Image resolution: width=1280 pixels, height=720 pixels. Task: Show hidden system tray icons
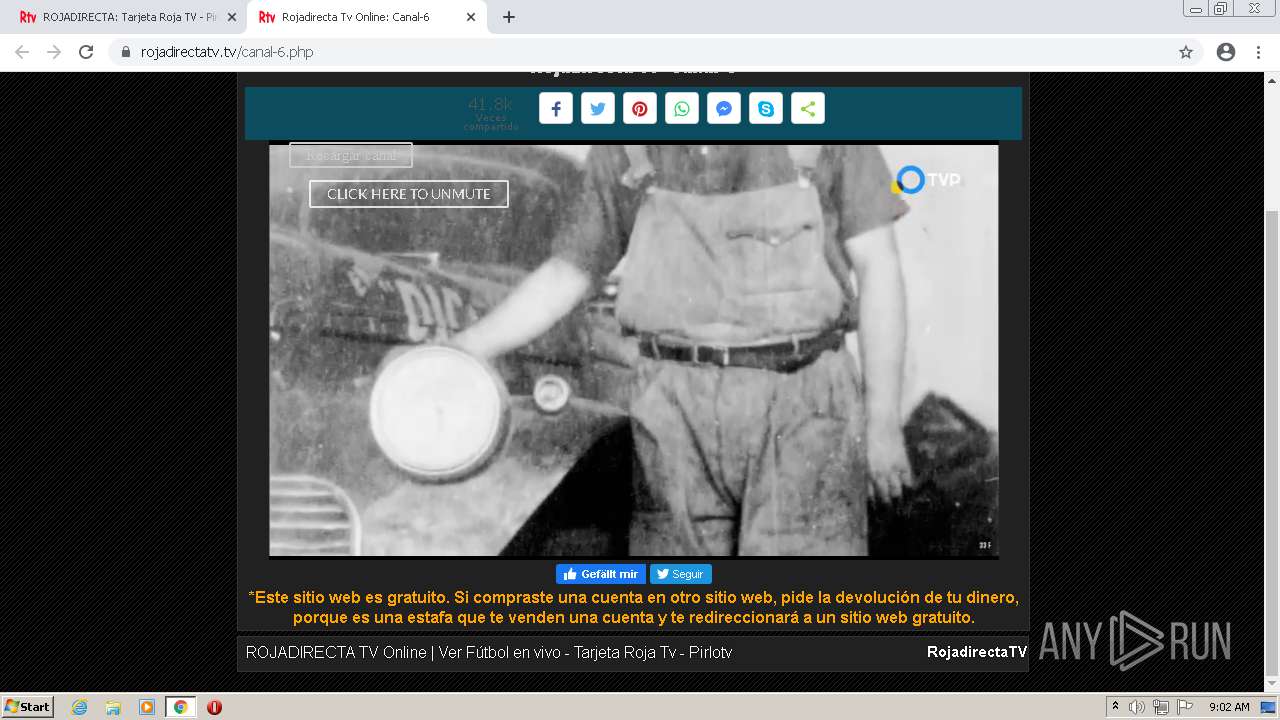tap(1115, 707)
